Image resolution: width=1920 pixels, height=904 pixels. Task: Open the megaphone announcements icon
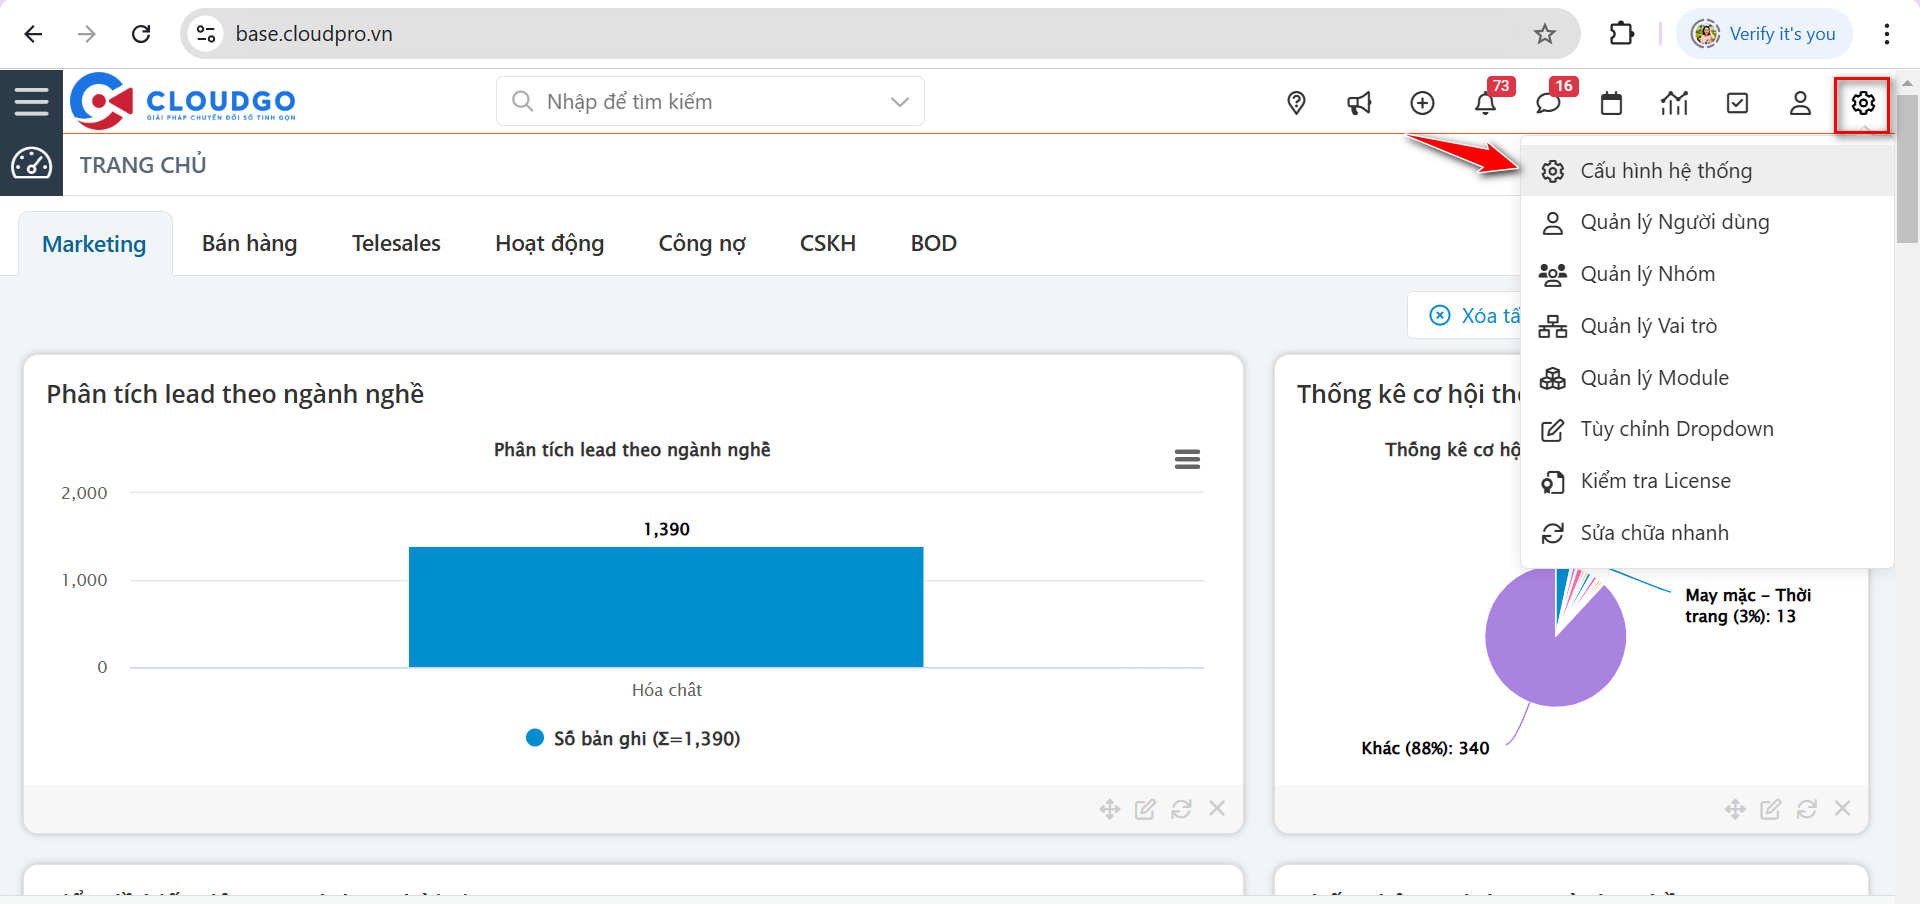coord(1359,103)
